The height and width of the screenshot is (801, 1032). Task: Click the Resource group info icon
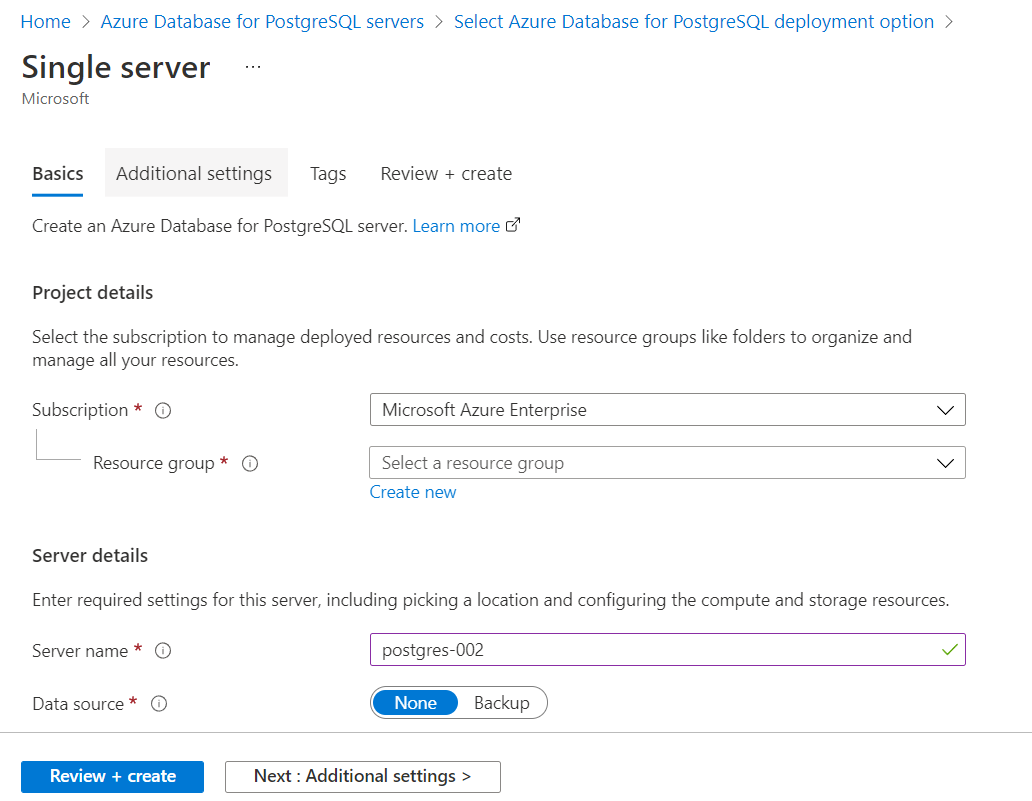(x=249, y=463)
